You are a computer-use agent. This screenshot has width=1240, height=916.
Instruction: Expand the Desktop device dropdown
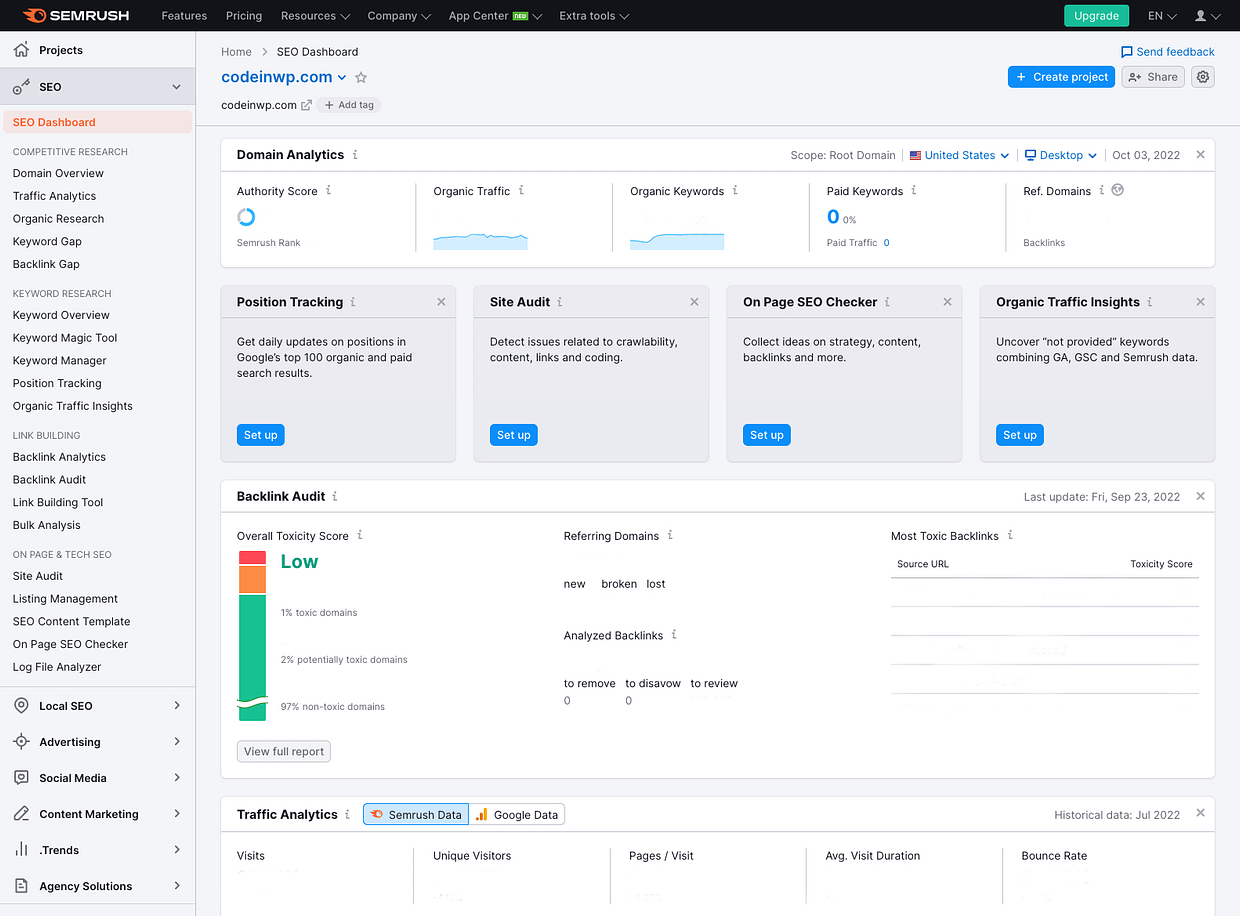[1060, 155]
